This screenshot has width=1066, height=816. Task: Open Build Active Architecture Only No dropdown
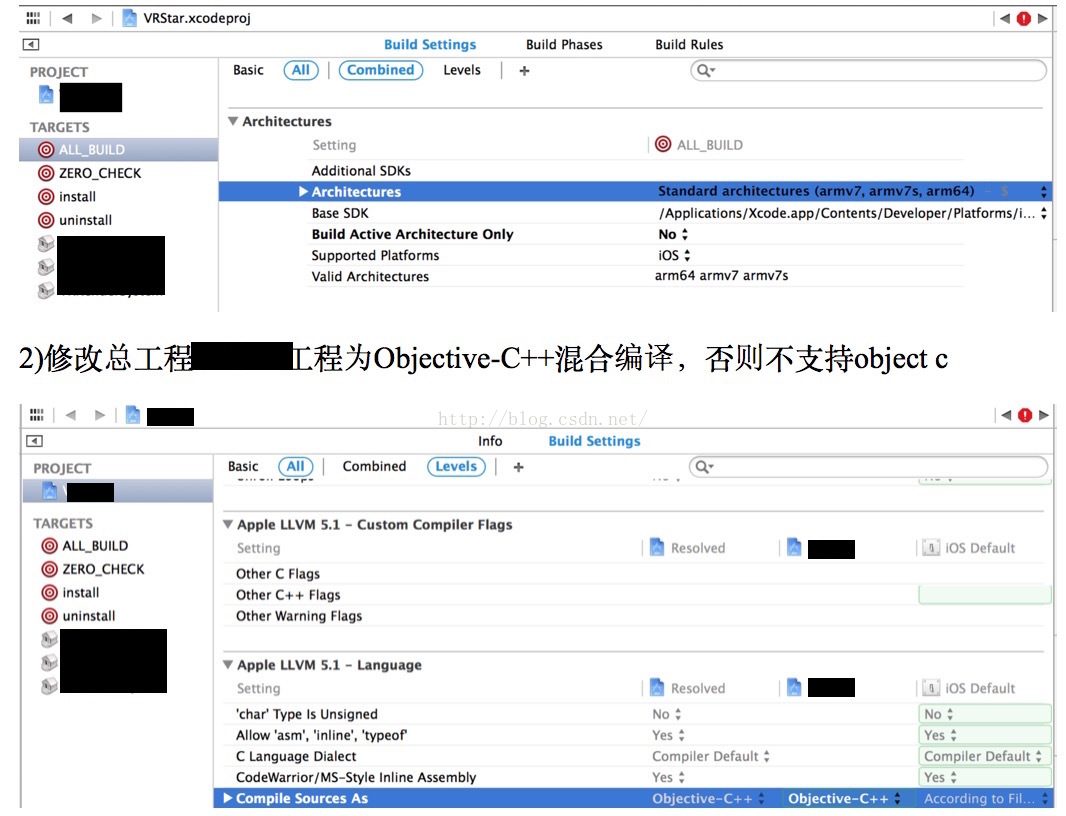pos(673,235)
